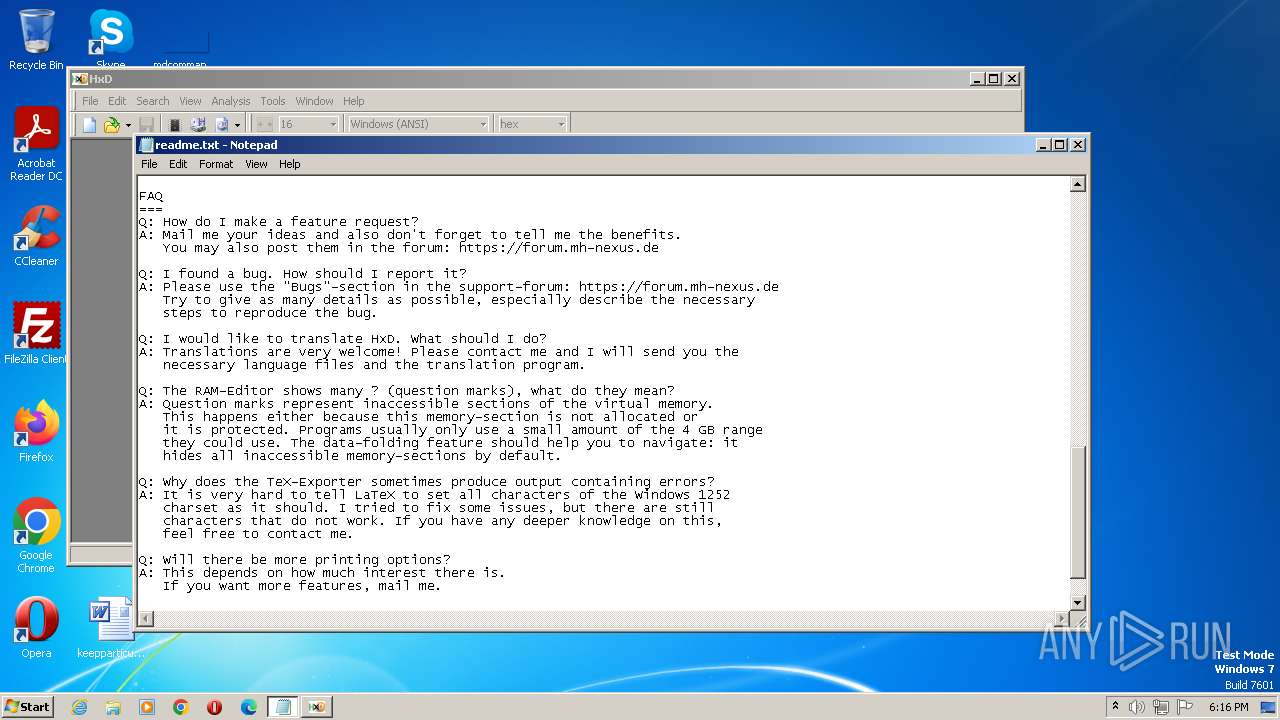Open keepparticu... Word document on desktop
The width and height of the screenshot is (1280, 720).
pyautogui.click(x=110, y=627)
